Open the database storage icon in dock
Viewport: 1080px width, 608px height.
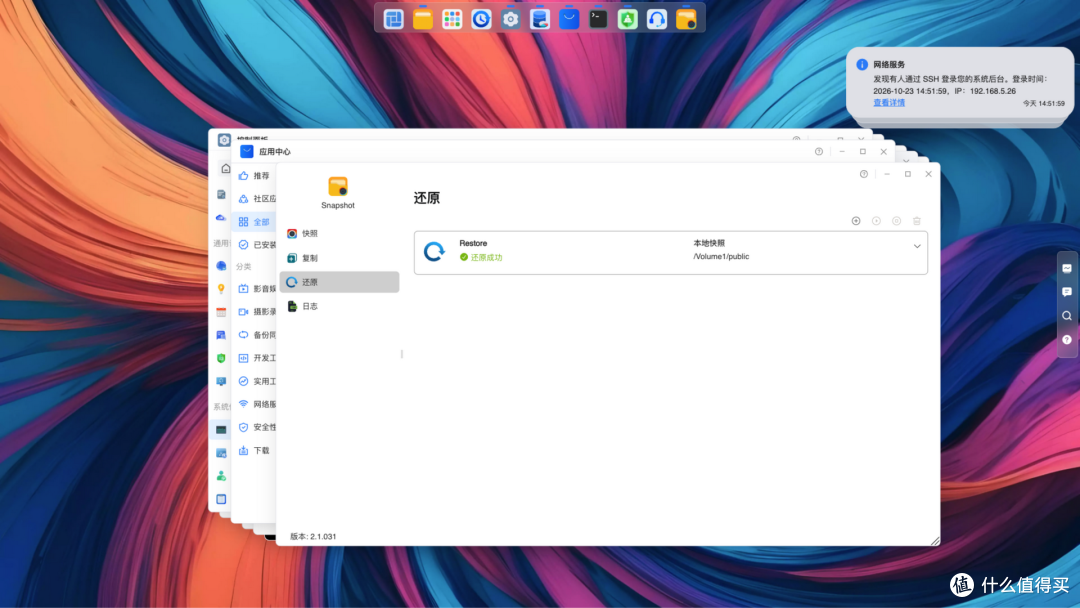click(540, 19)
